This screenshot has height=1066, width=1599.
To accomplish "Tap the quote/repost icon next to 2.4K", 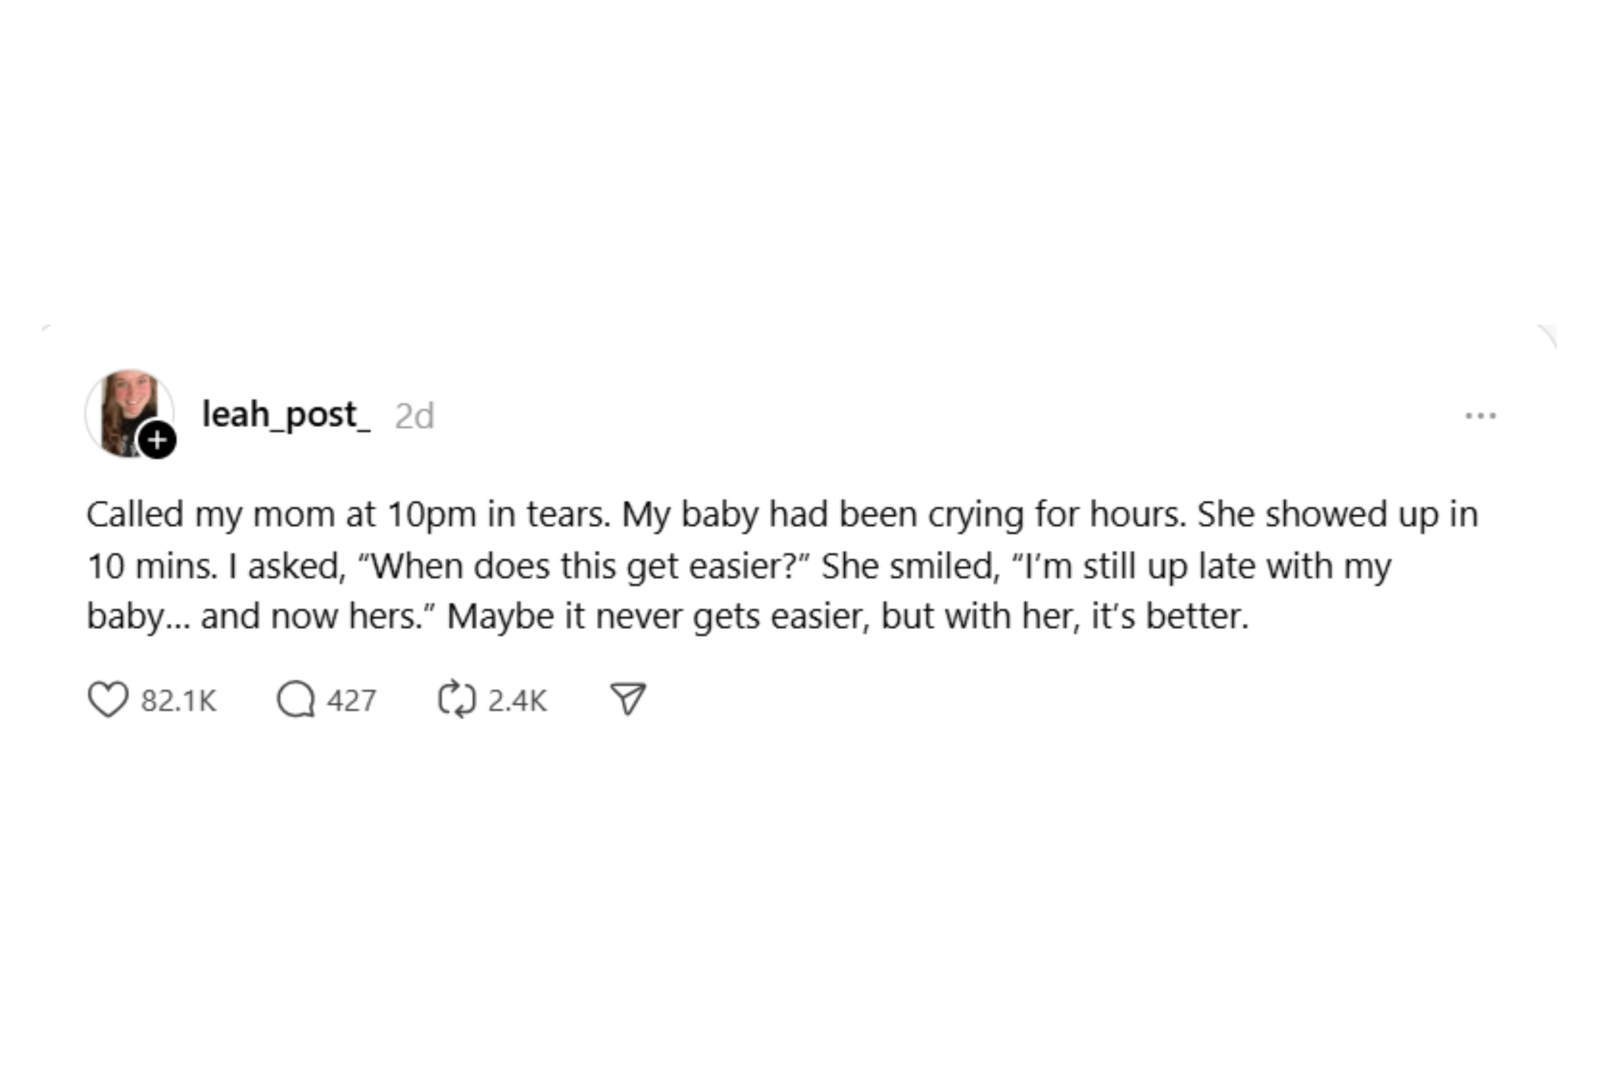I will coord(456,699).
